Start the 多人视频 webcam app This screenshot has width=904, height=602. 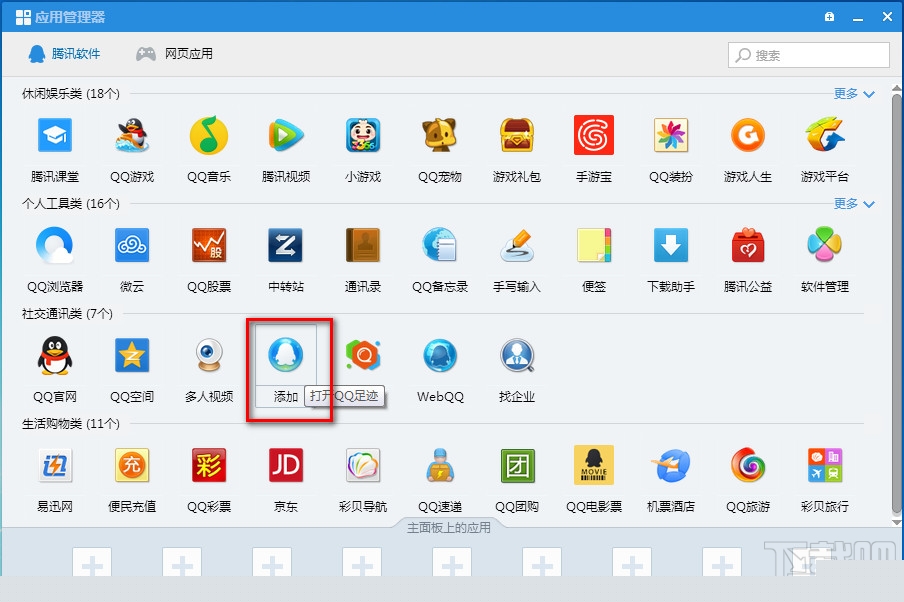(209, 356)
